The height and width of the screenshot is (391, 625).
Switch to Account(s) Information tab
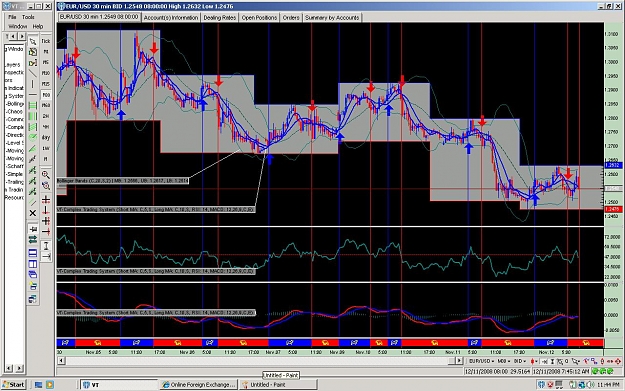[171, 18]
